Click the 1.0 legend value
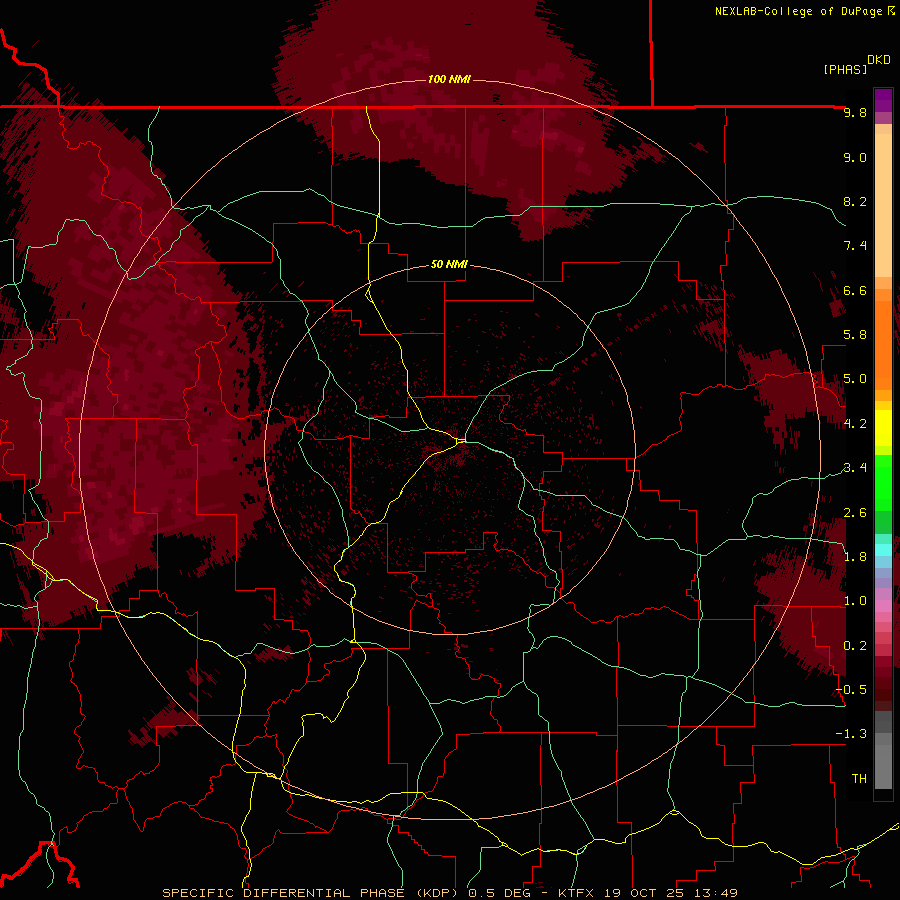This screenshot has width=900, height=900. coord(855,601)
